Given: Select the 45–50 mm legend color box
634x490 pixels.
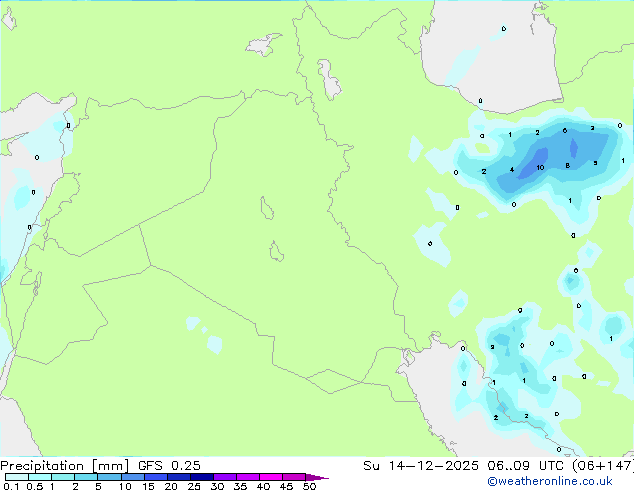Looking at the screenshot, I should [294, 477].
